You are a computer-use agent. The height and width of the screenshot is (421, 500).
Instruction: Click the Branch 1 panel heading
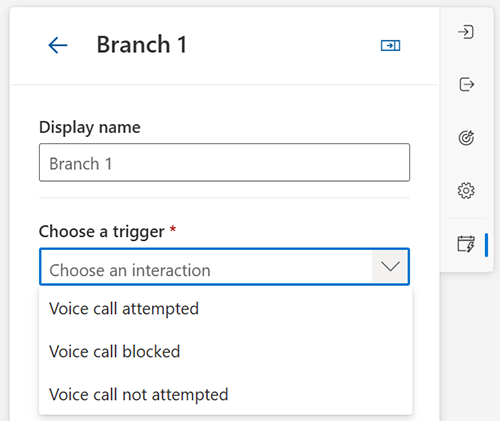142,45
